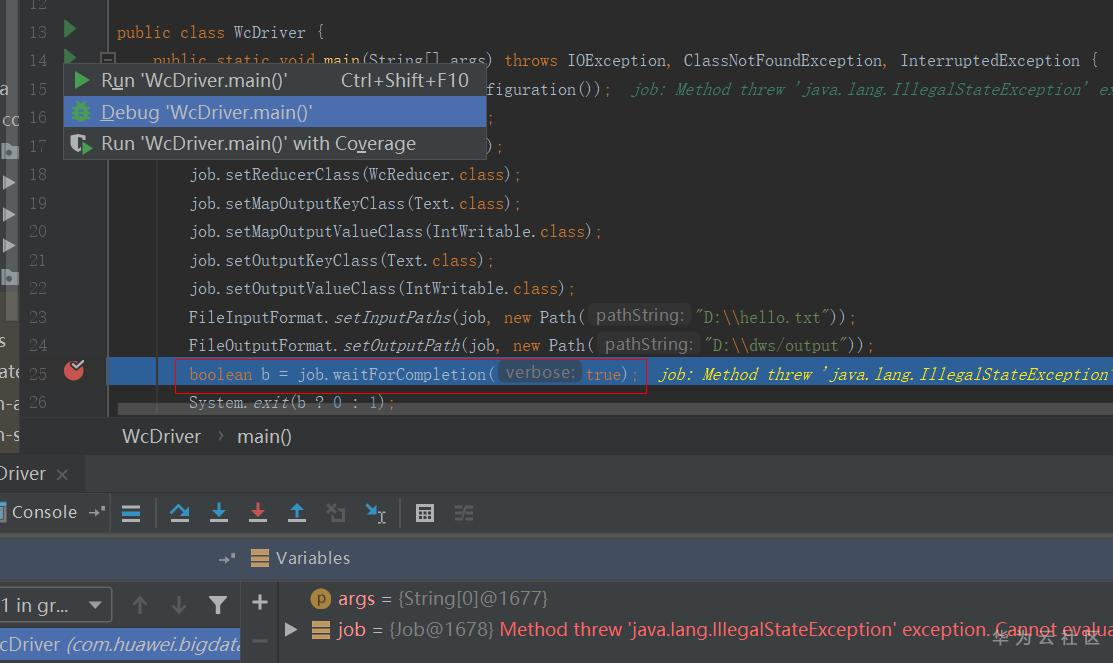Toggle the breakpoint on line 25
Screen dimensions: 1113x663
[x=74, y=370]
